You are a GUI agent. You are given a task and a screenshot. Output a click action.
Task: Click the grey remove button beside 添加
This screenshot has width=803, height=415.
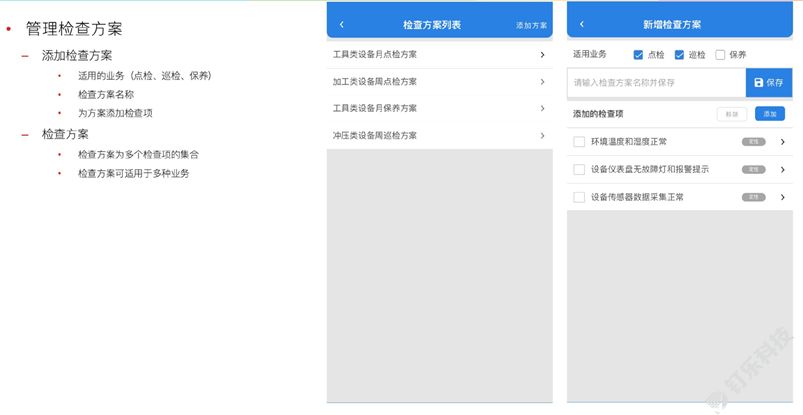pyautogui.click(x=732, y=114)
